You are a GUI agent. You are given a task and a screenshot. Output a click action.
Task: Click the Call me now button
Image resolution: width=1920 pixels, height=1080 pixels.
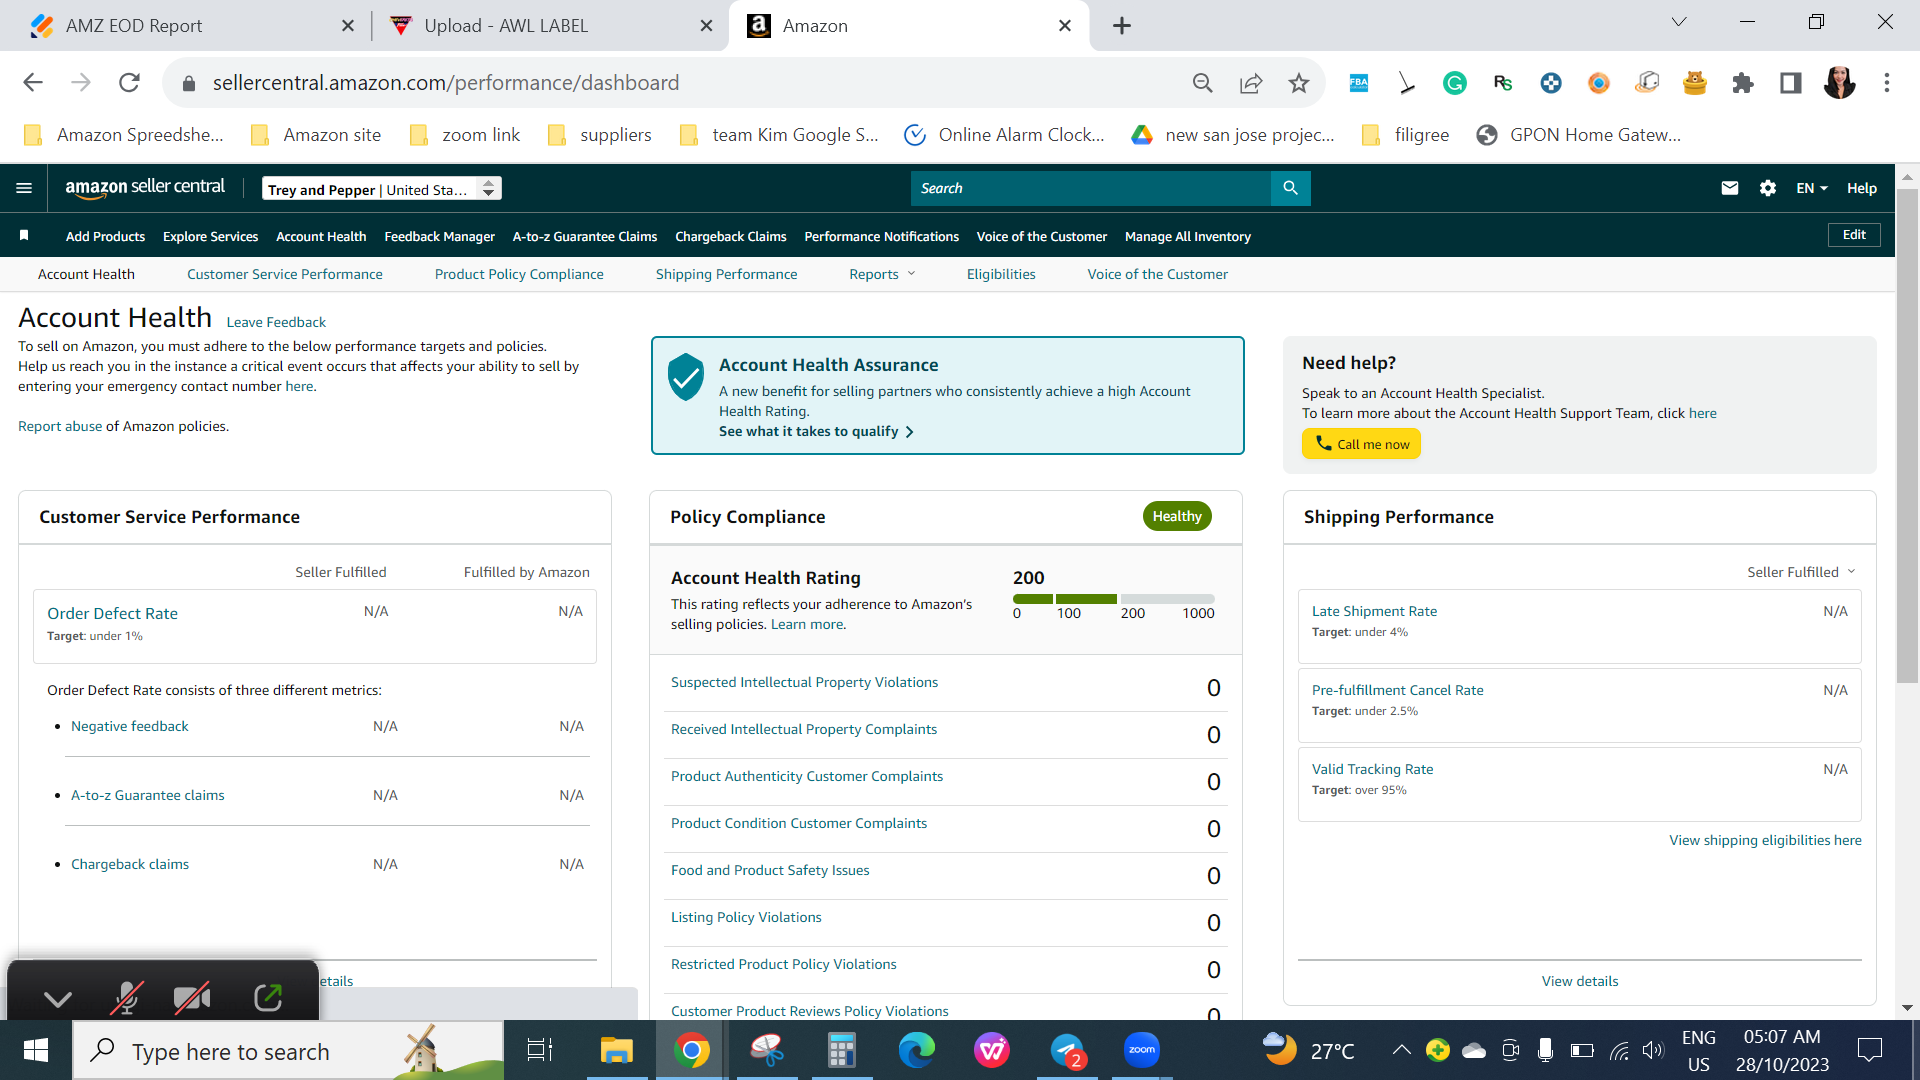1361,444
